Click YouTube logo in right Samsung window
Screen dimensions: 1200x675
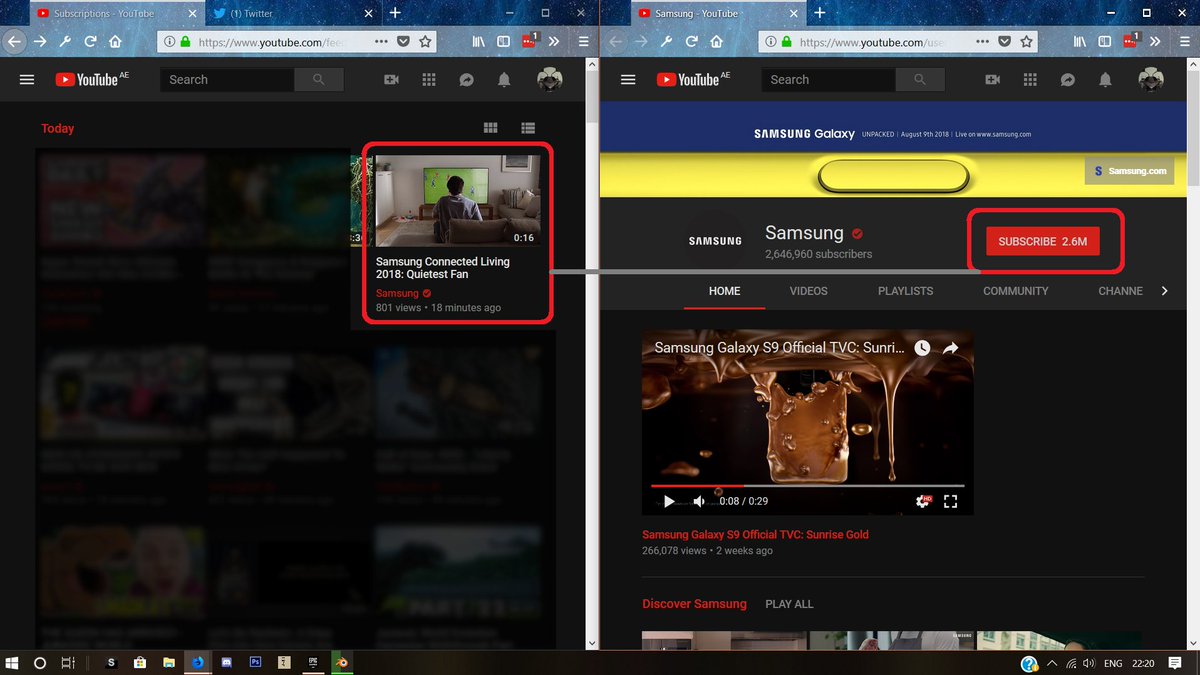(x=687, y=79)
